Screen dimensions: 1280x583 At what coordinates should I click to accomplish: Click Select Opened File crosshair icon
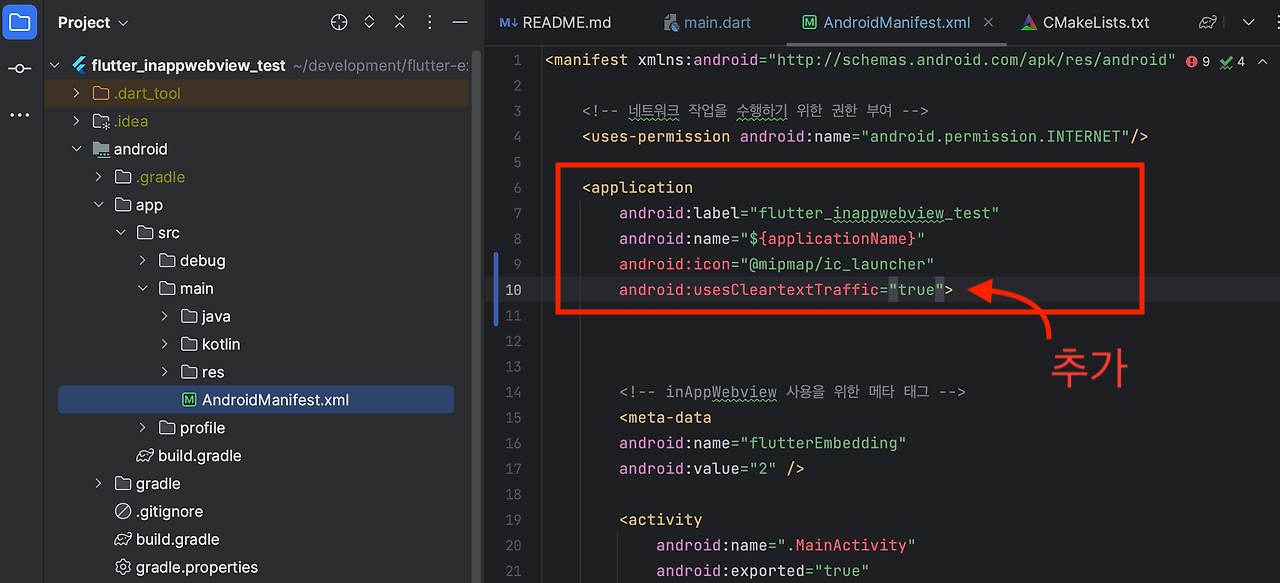(339, 22)
